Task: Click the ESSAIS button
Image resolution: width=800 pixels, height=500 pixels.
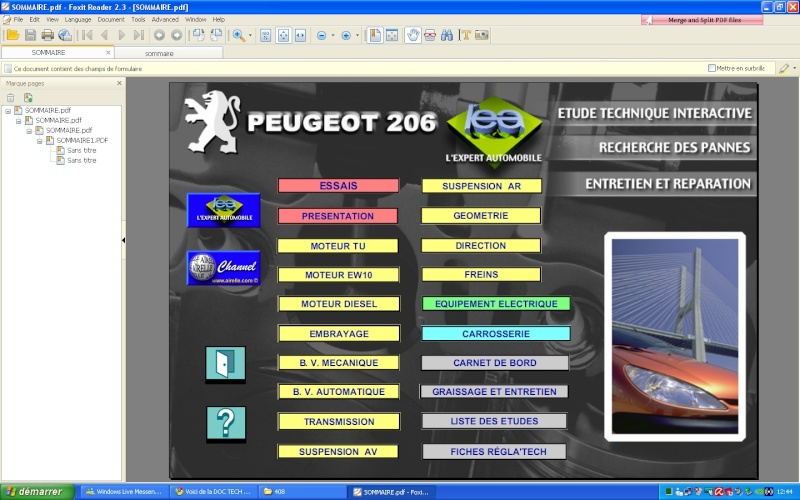Action: (x=338, y=186)
